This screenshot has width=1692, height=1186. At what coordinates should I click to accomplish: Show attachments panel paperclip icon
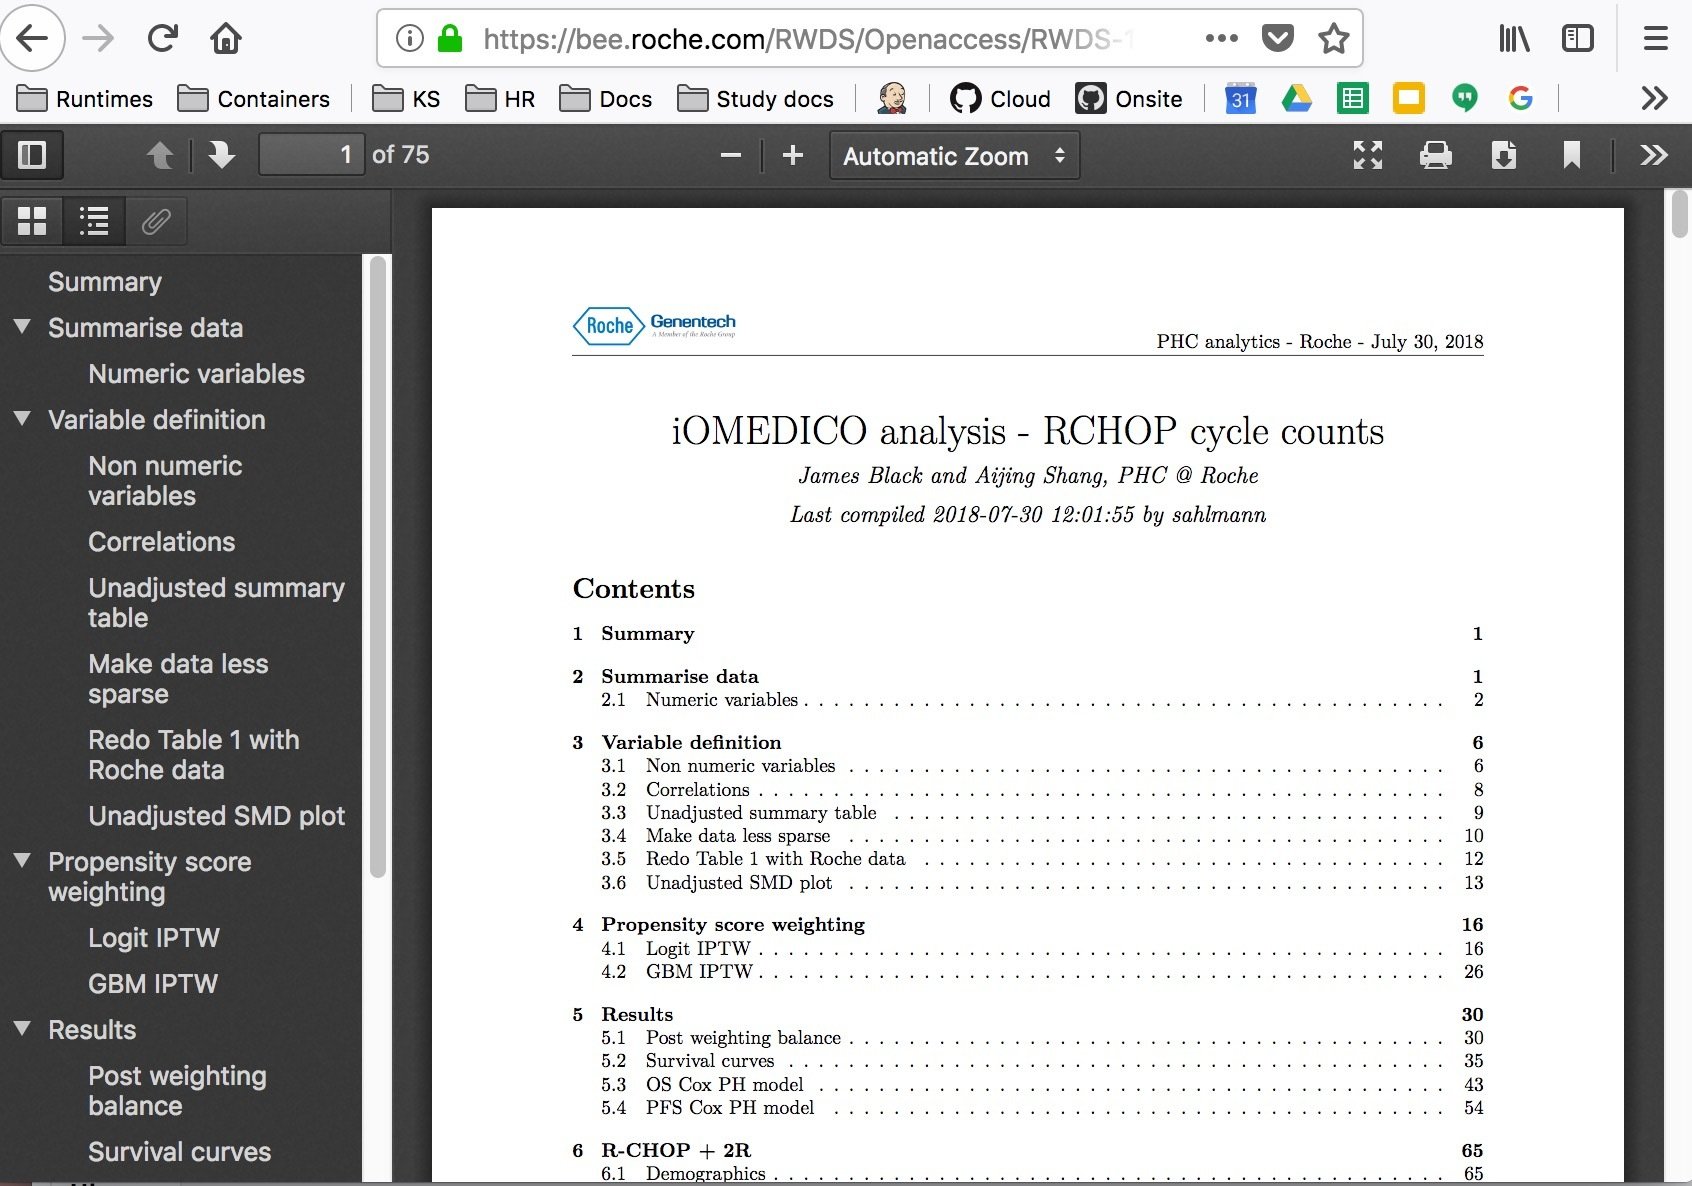[x=155, y=221]
